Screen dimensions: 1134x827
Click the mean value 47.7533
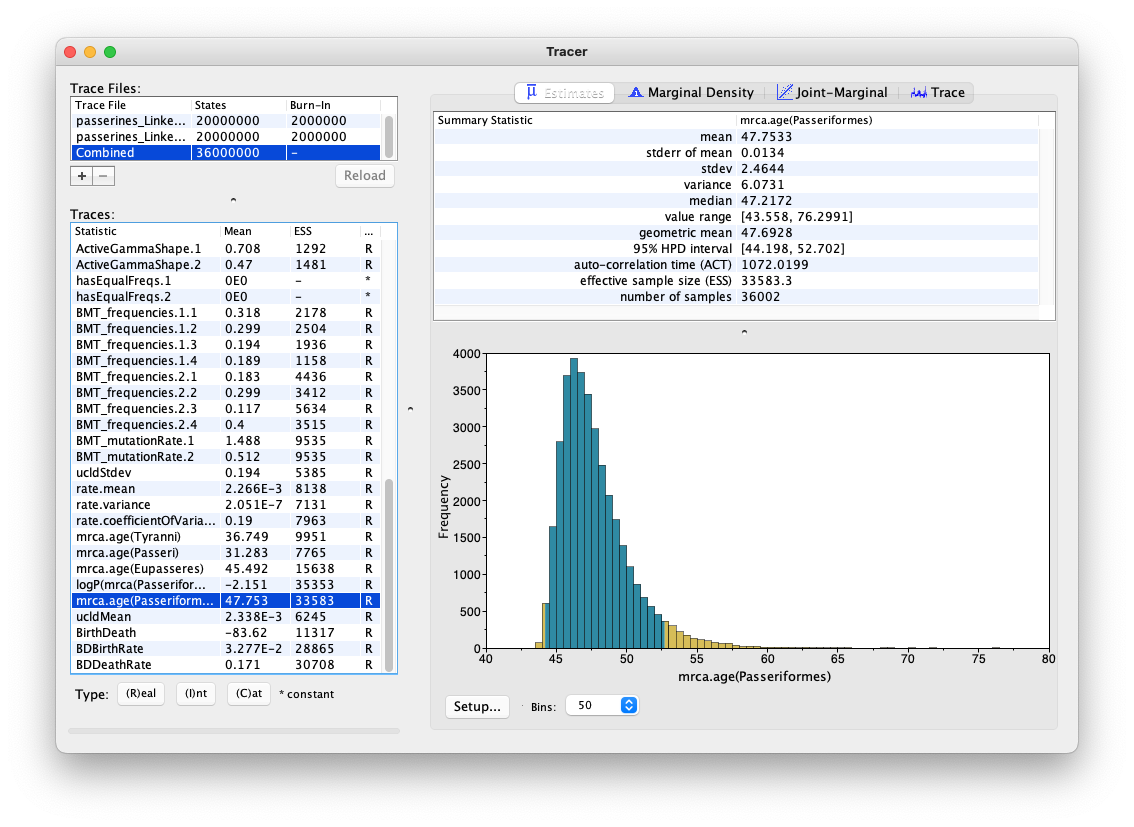(766, 137)
